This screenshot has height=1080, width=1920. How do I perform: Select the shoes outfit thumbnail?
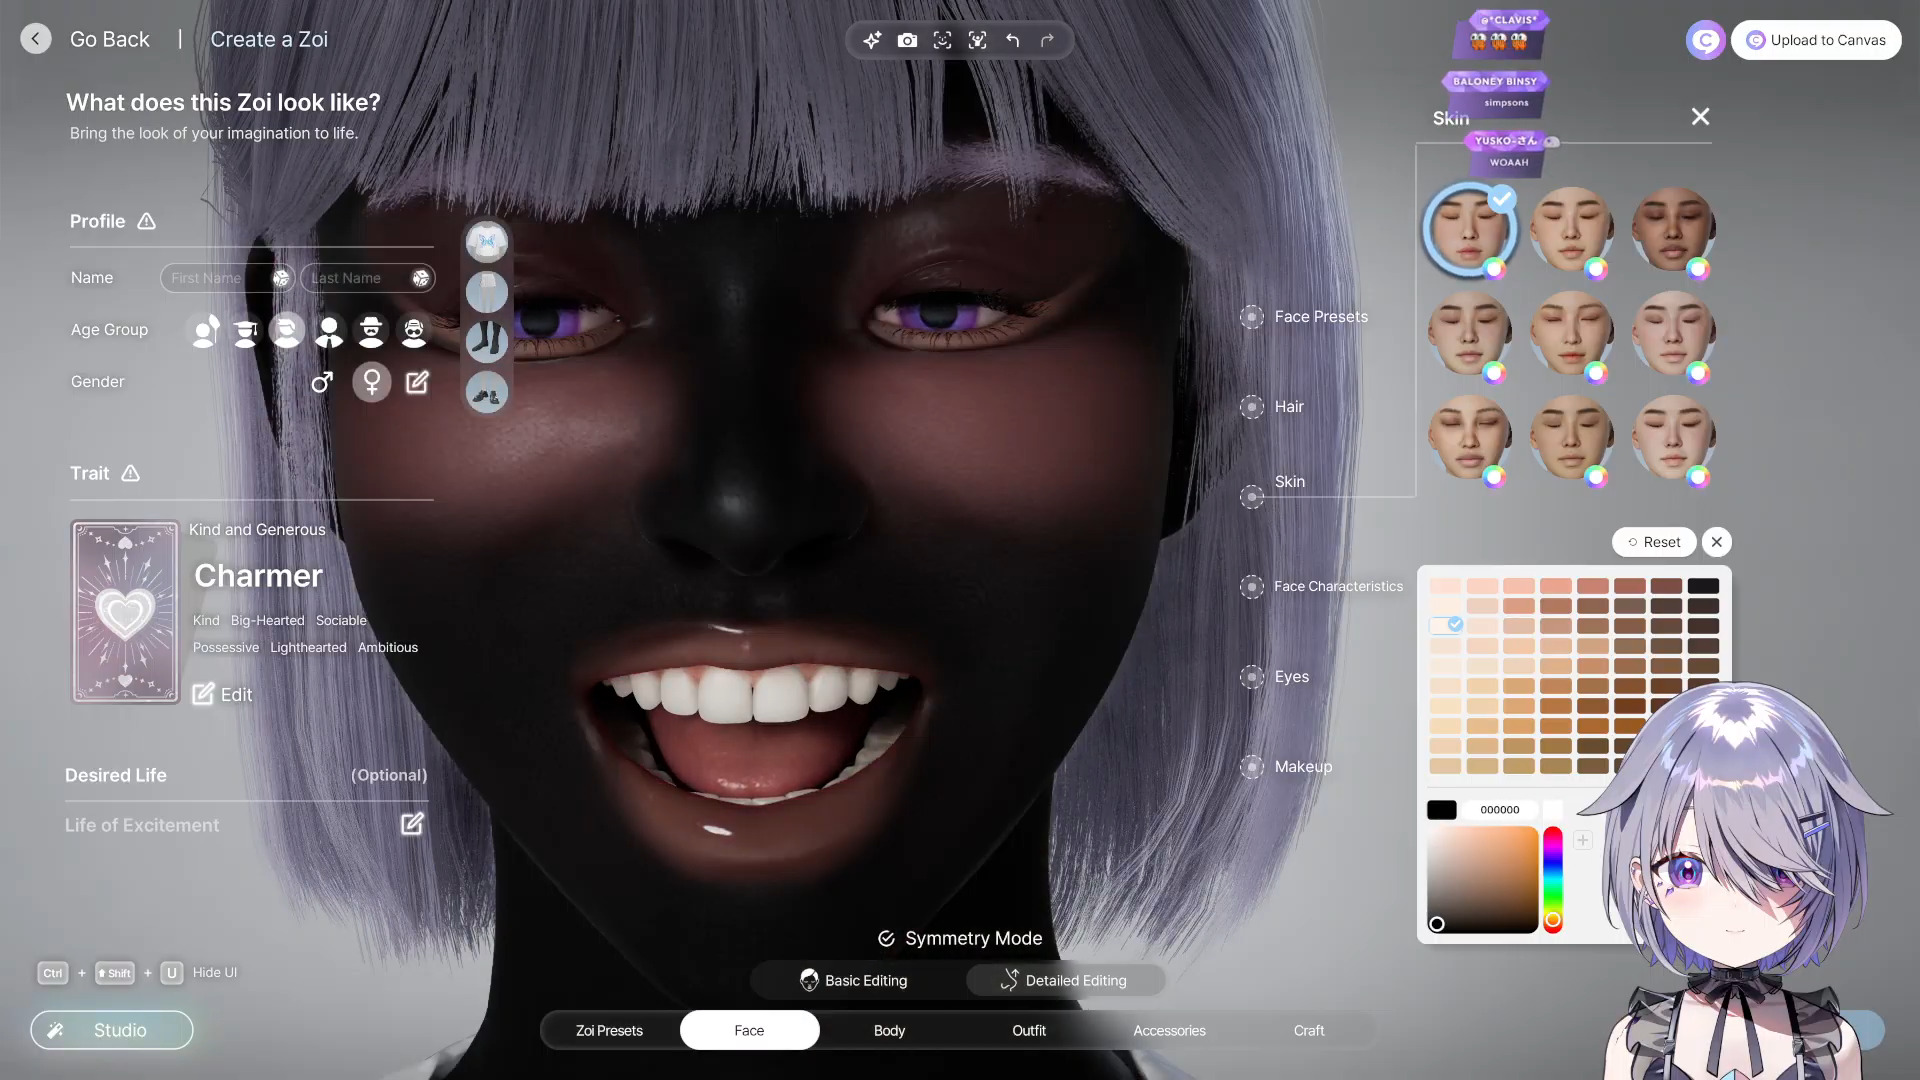coord(487,392)
